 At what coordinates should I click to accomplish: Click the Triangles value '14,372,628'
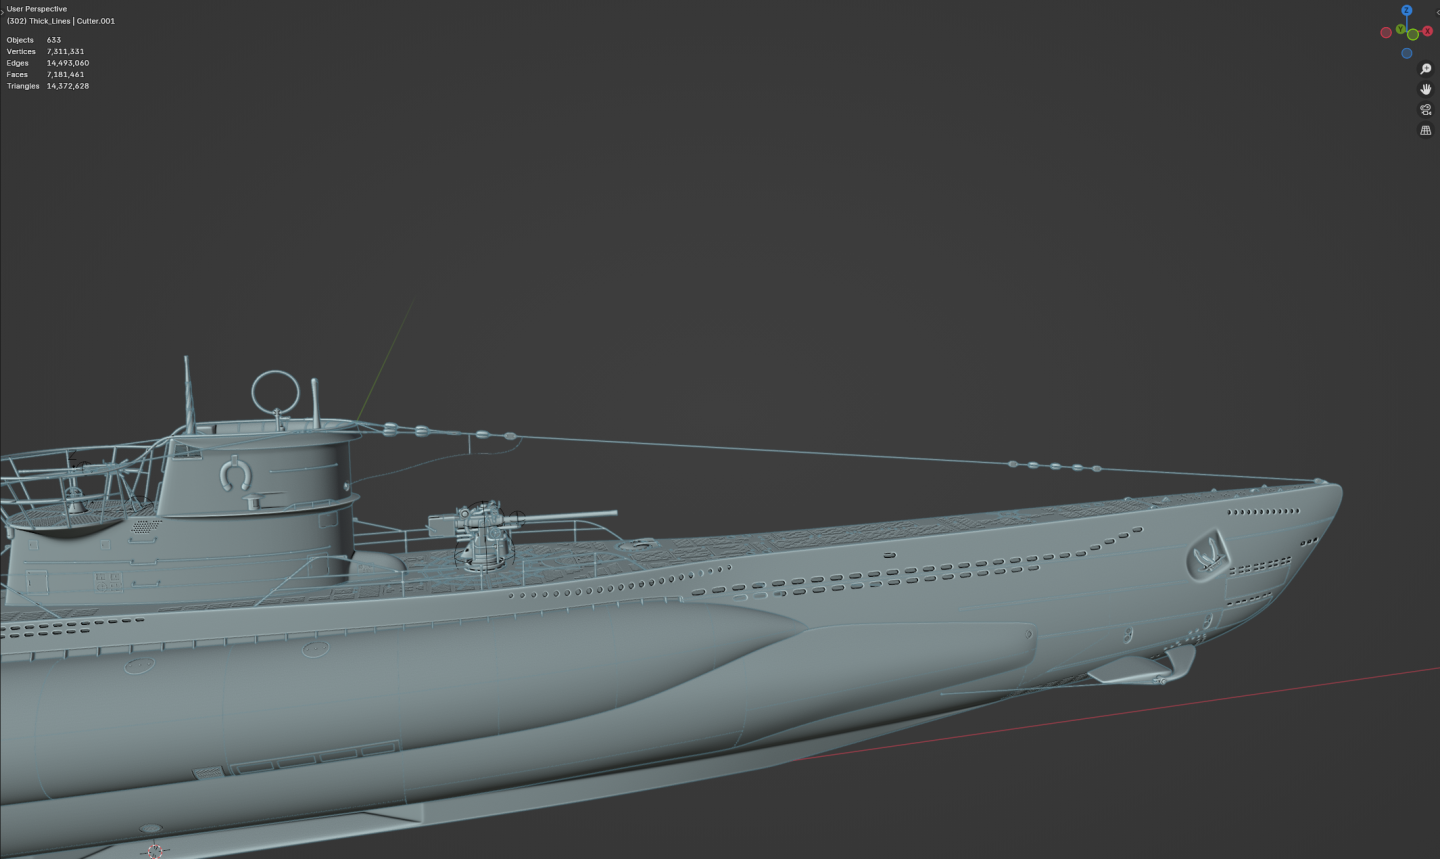point(68,86)
